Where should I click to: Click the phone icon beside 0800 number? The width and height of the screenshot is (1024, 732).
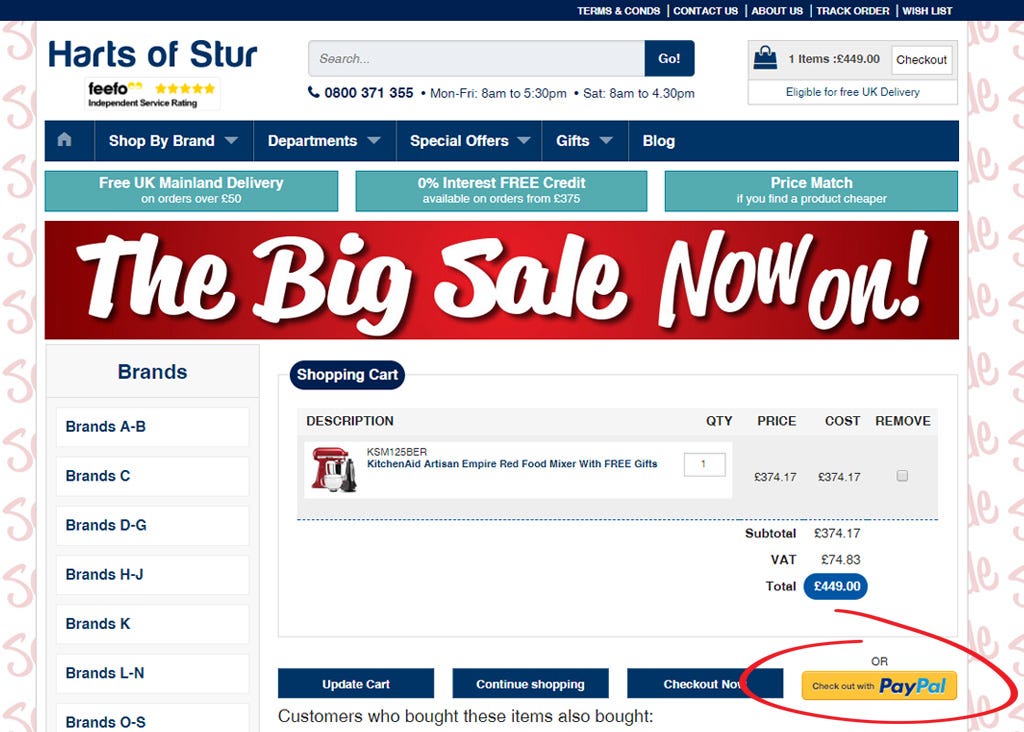point(313,92)
